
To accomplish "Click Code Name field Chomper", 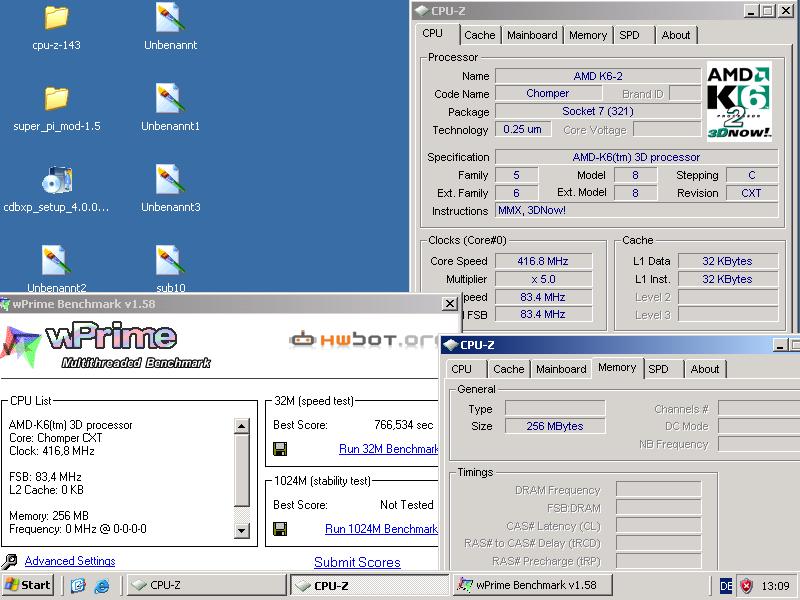I will coord(548,93).
